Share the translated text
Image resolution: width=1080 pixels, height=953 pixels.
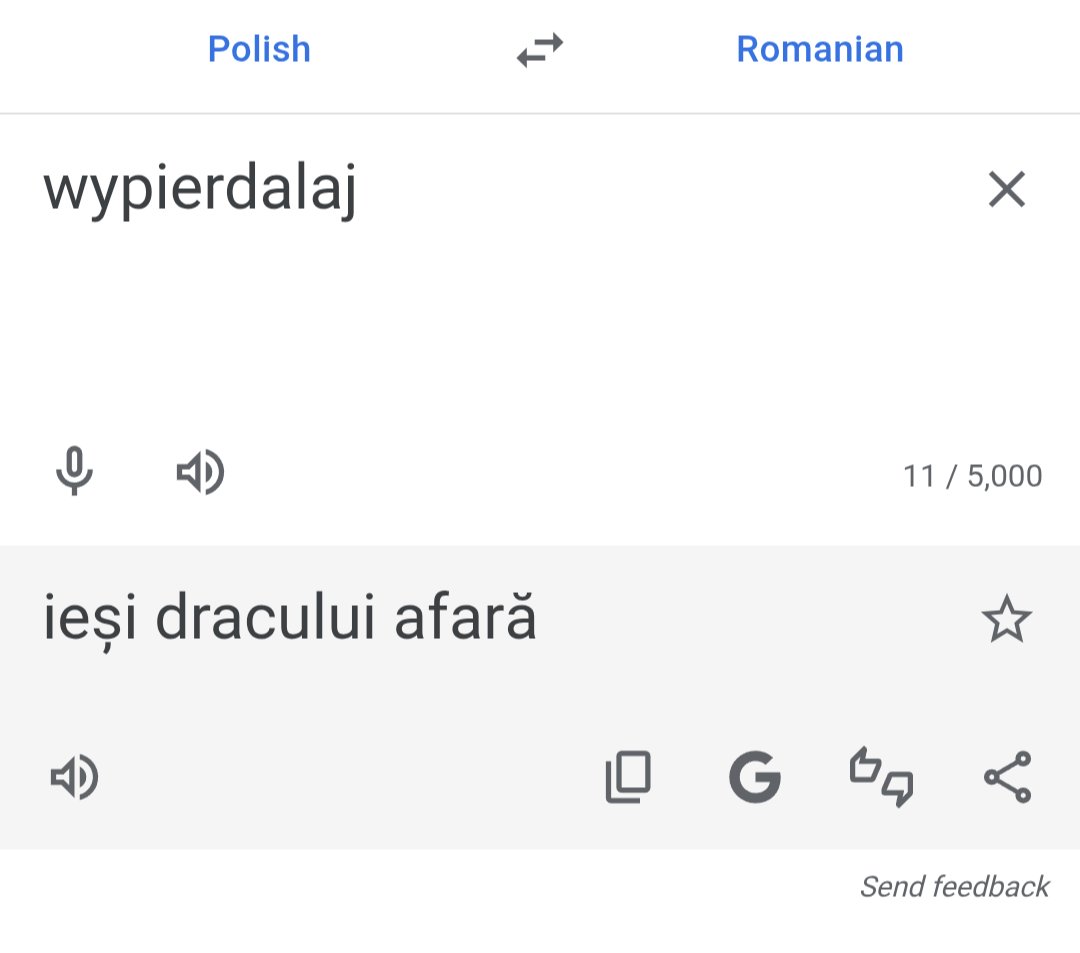(1007, 778)
